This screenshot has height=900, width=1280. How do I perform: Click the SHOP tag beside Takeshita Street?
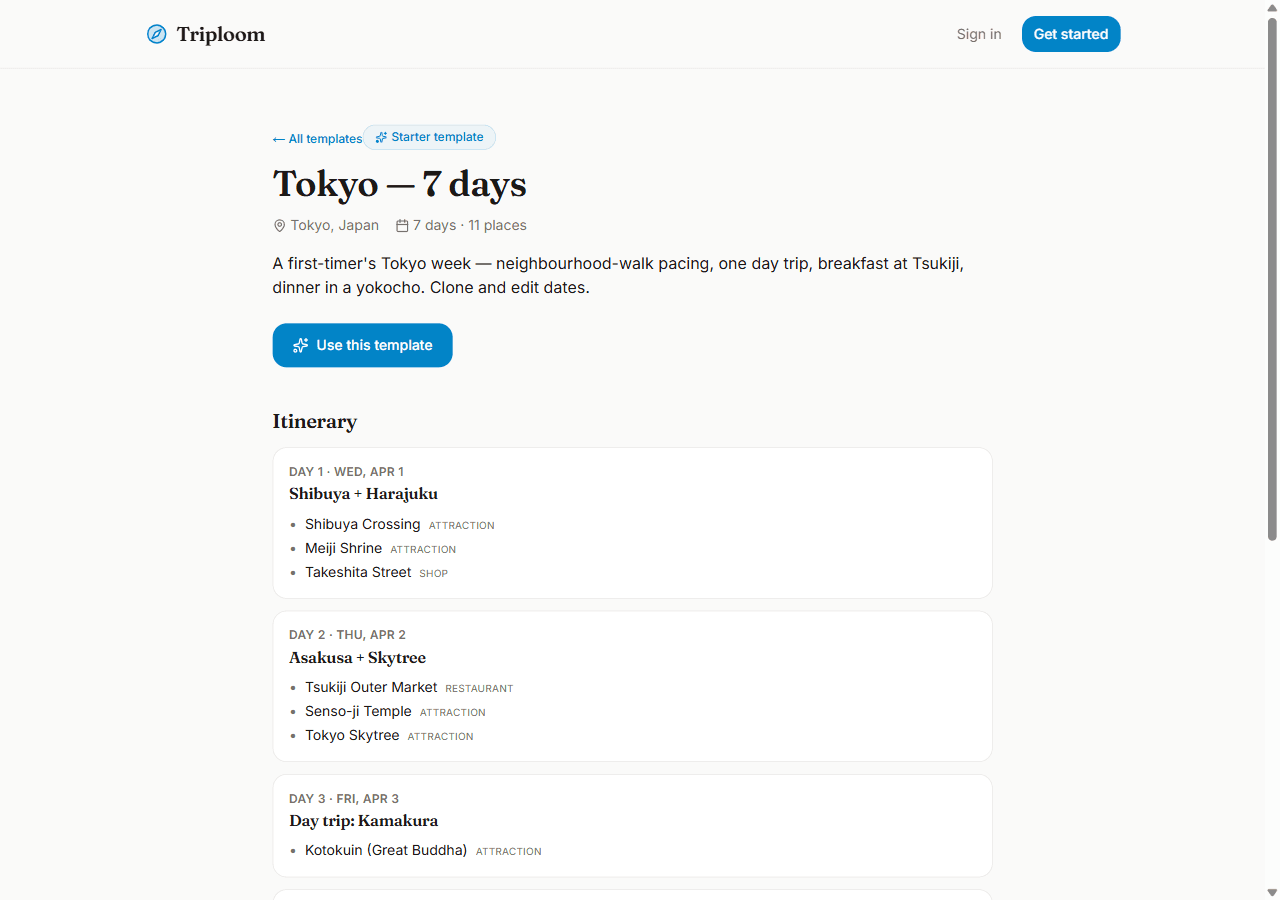[x=434, y=574]
